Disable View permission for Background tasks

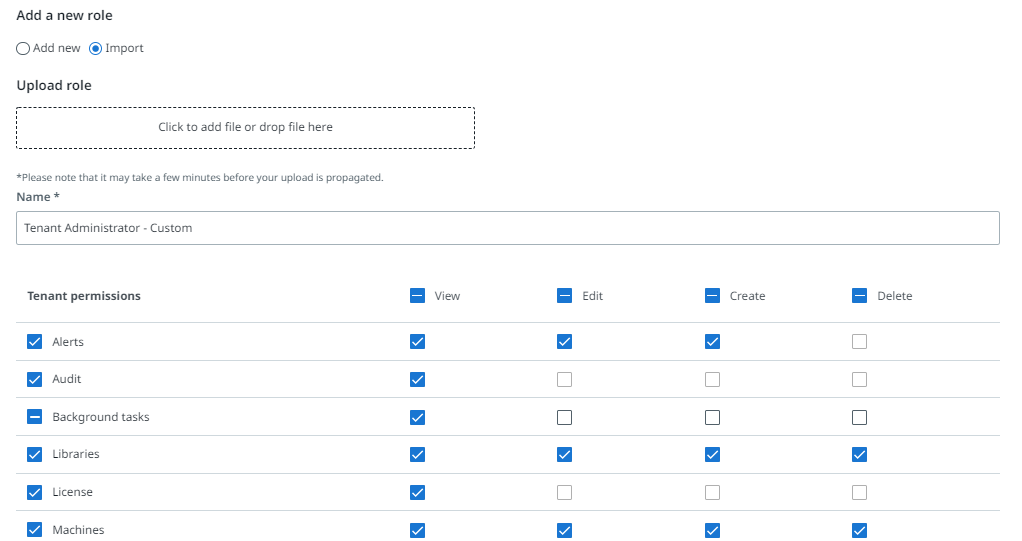tap(417, 417)
